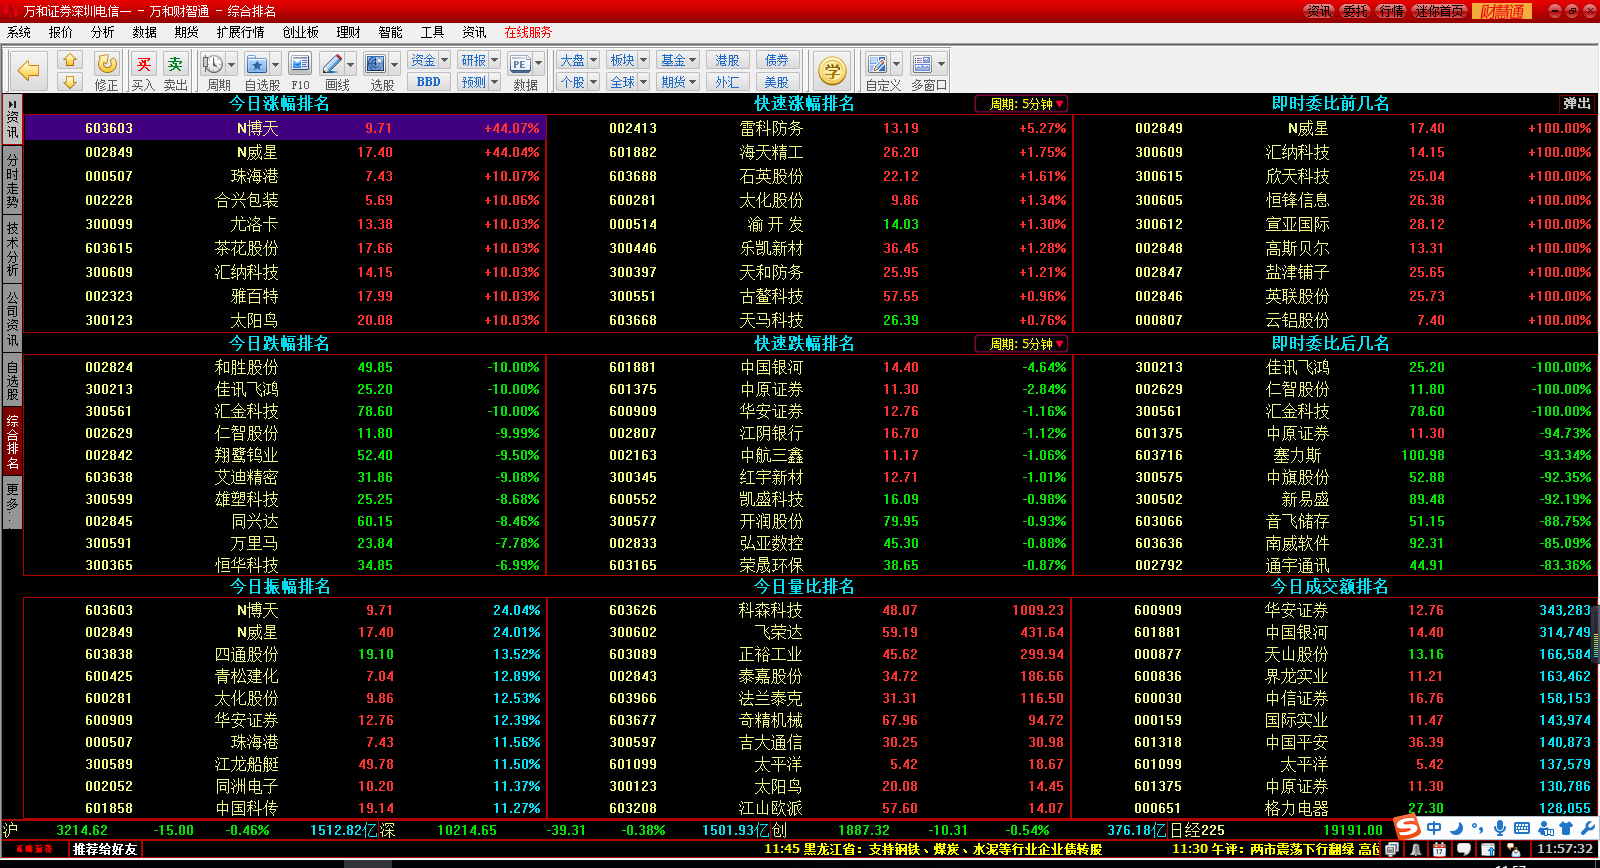Toggle the Sogou soft keyboard icon
1600x868 pixels.
(x=1521, y=828)
